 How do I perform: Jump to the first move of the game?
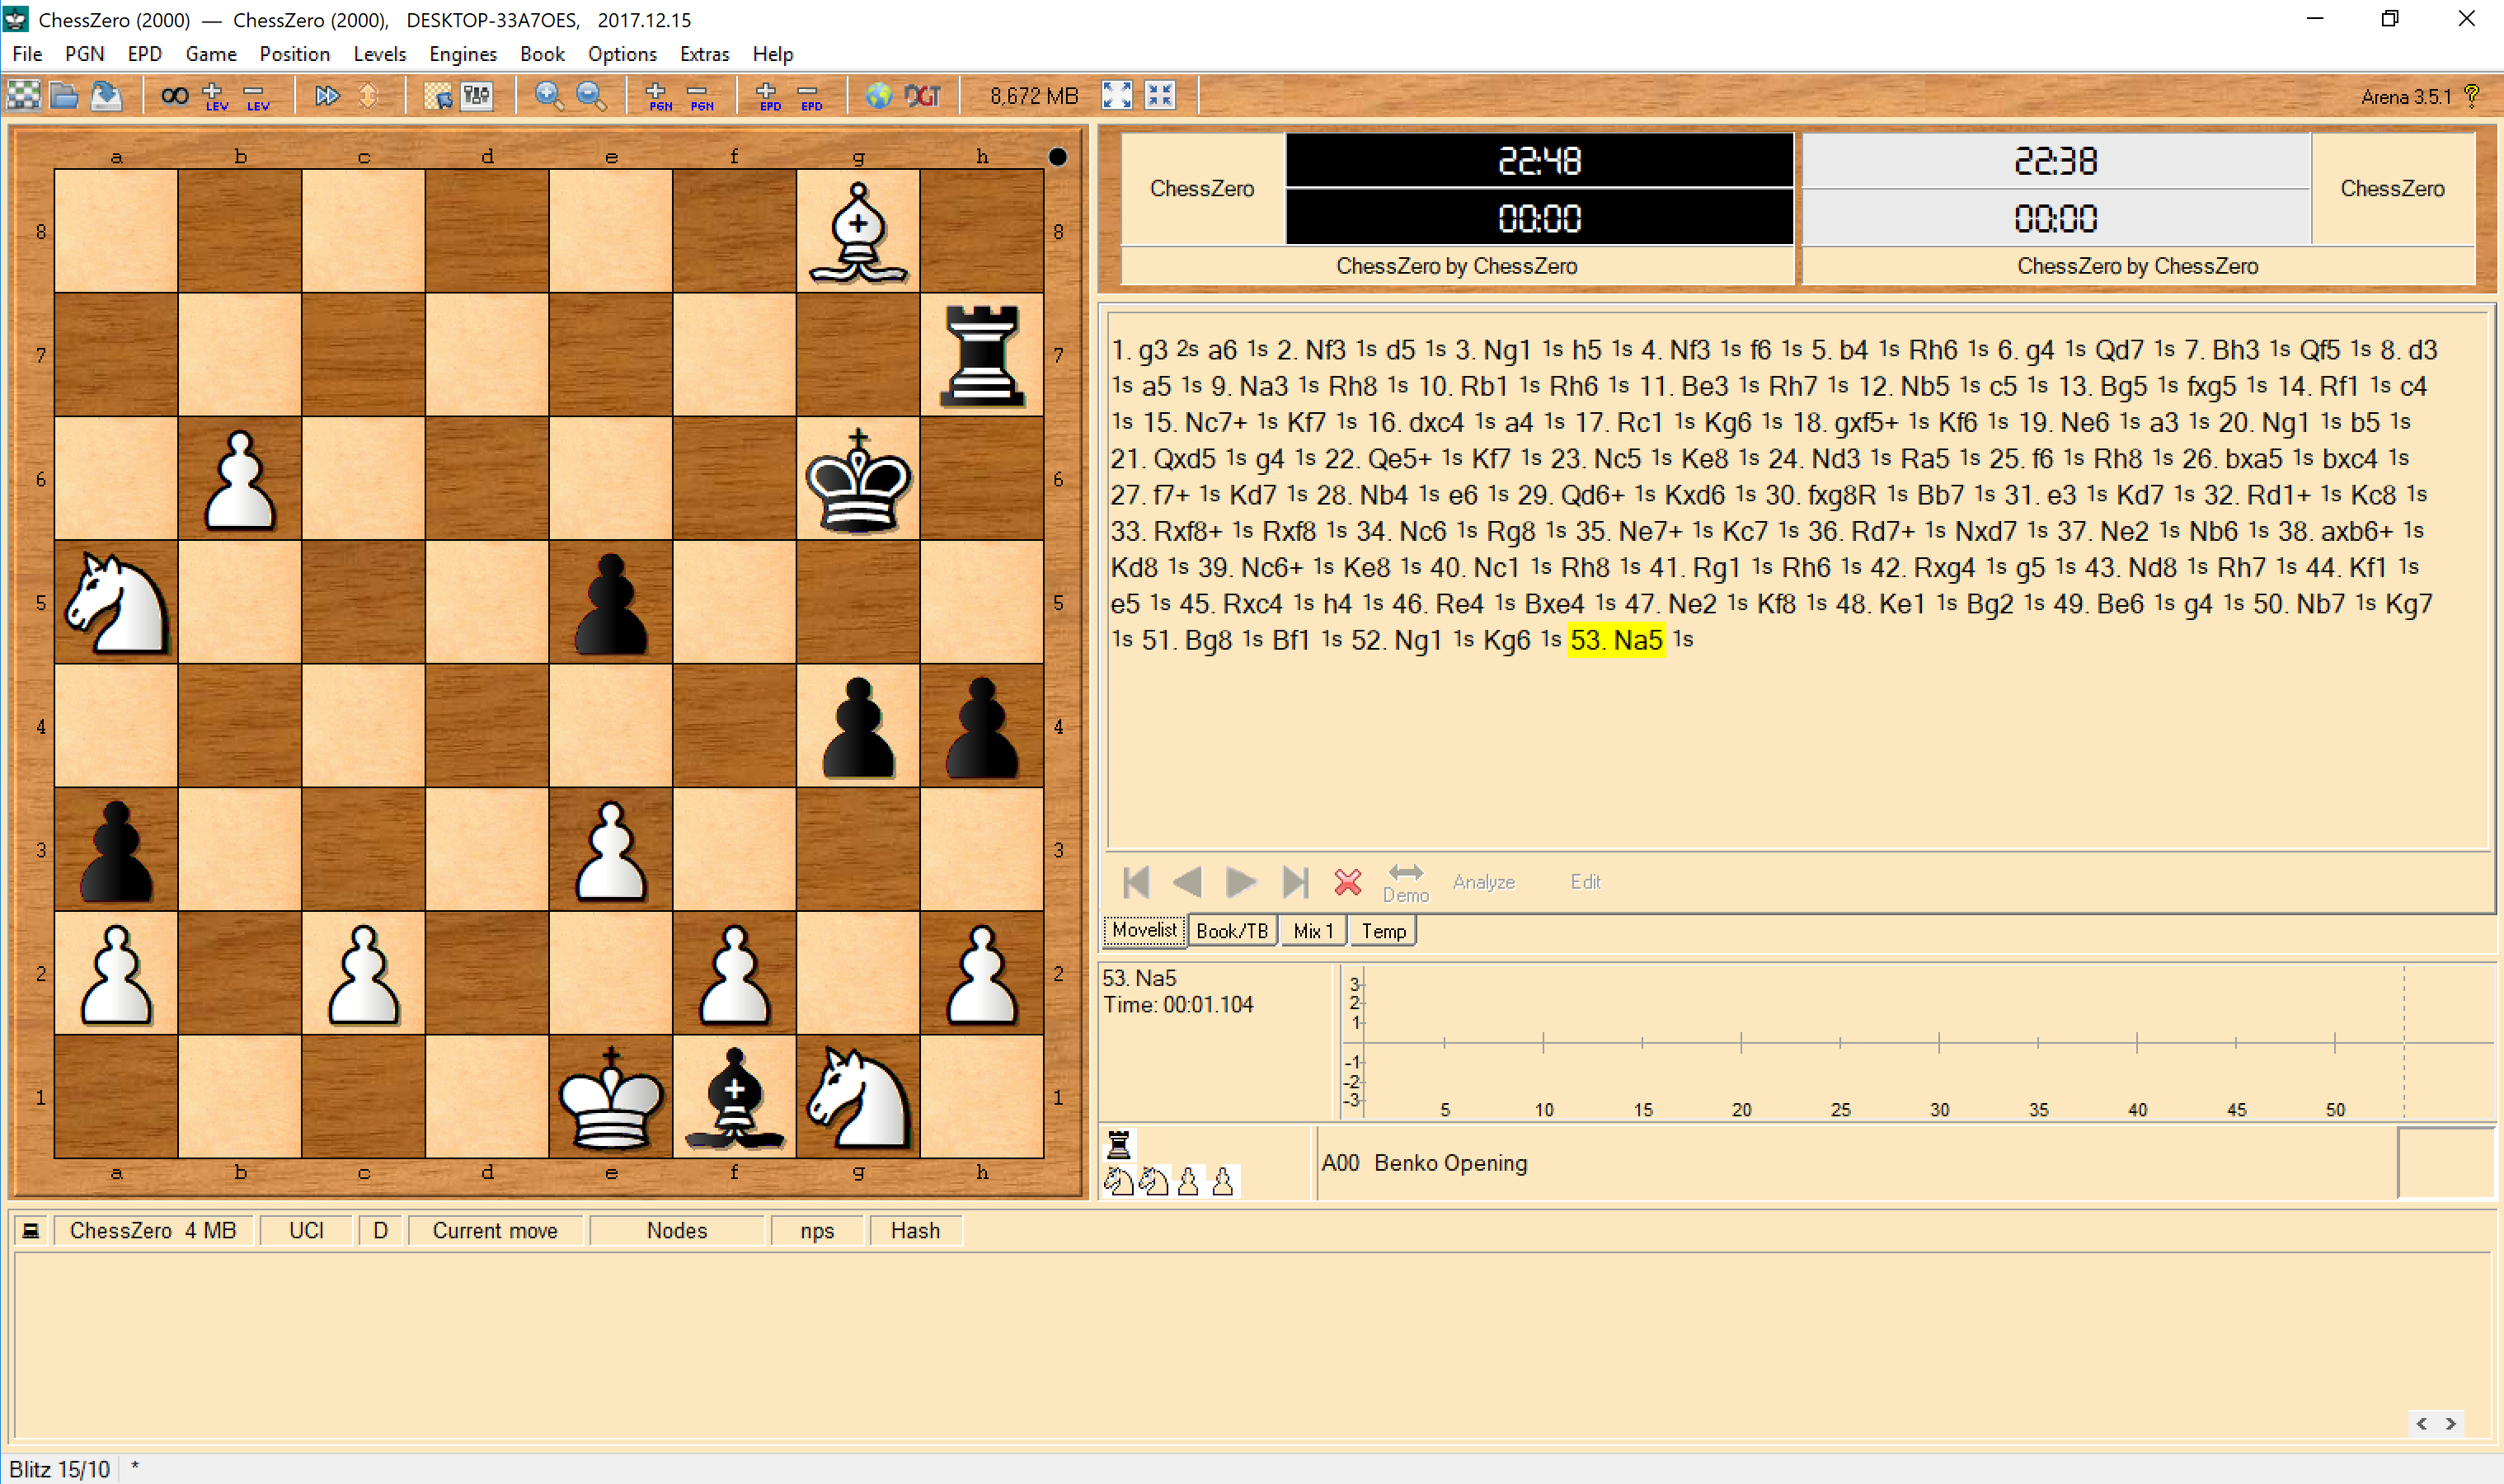(1136, 882)
